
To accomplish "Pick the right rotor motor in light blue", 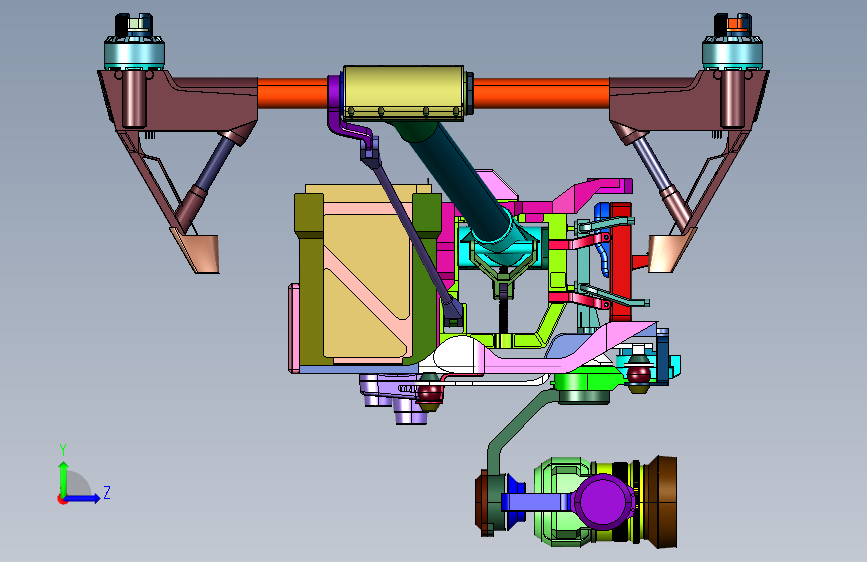I will [x=732, y=52].
